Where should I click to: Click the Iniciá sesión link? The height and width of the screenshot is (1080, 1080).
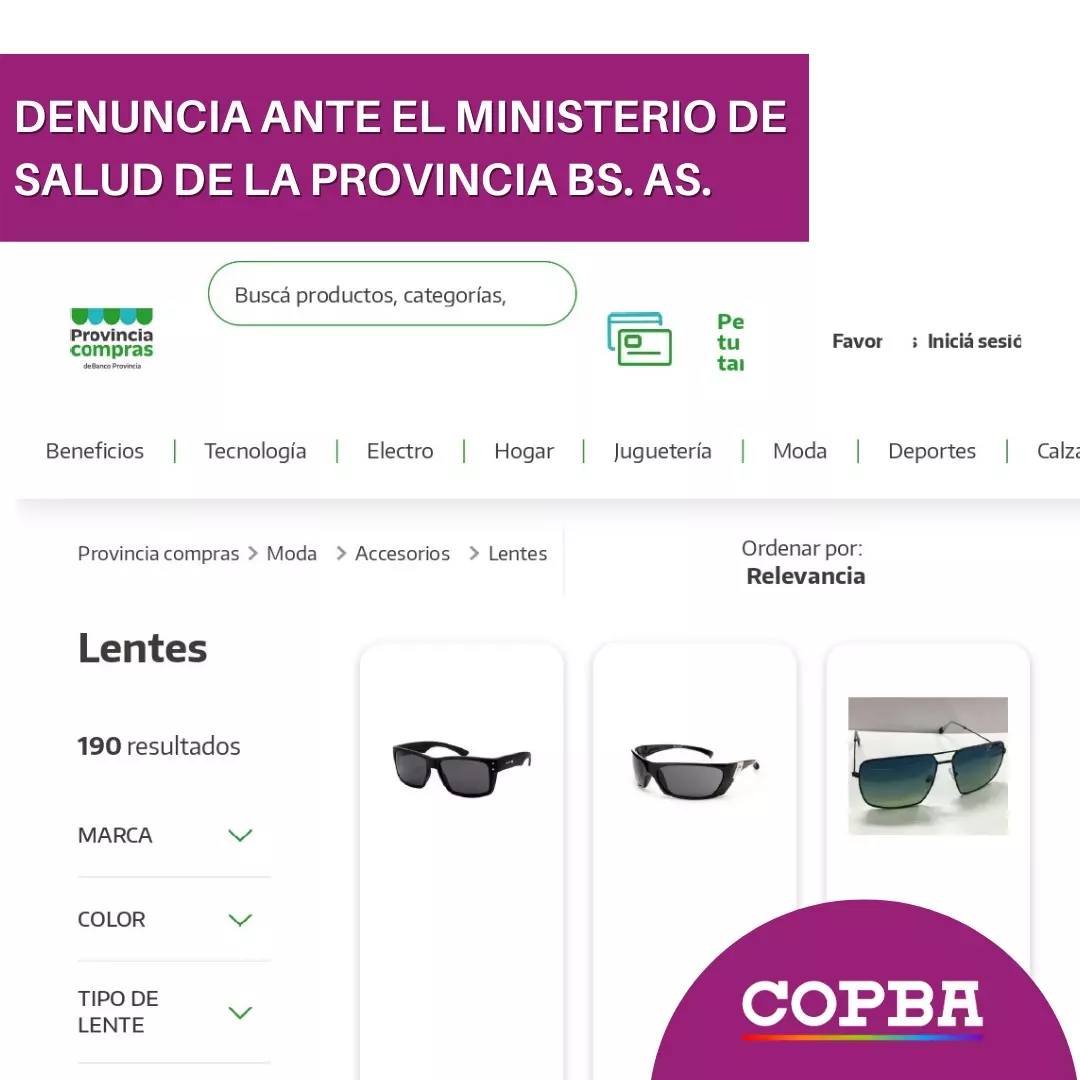coord(973,342)
